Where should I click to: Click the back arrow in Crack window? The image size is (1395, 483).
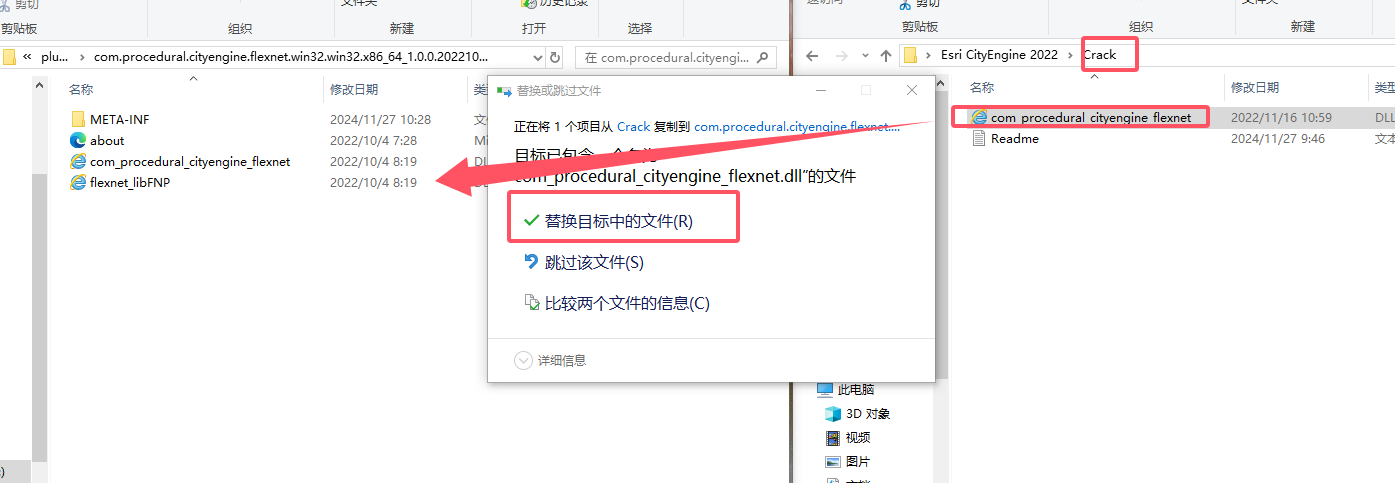(x=813, y=55)
